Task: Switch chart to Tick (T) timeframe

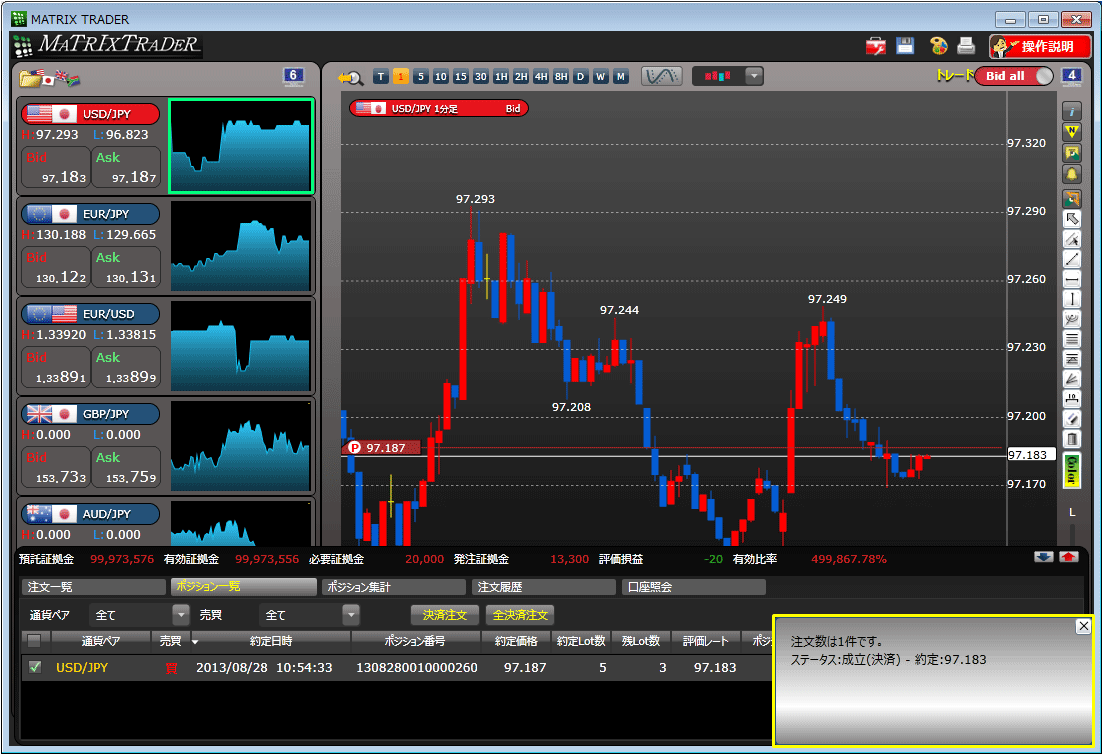Action: [x=381, y=77]
